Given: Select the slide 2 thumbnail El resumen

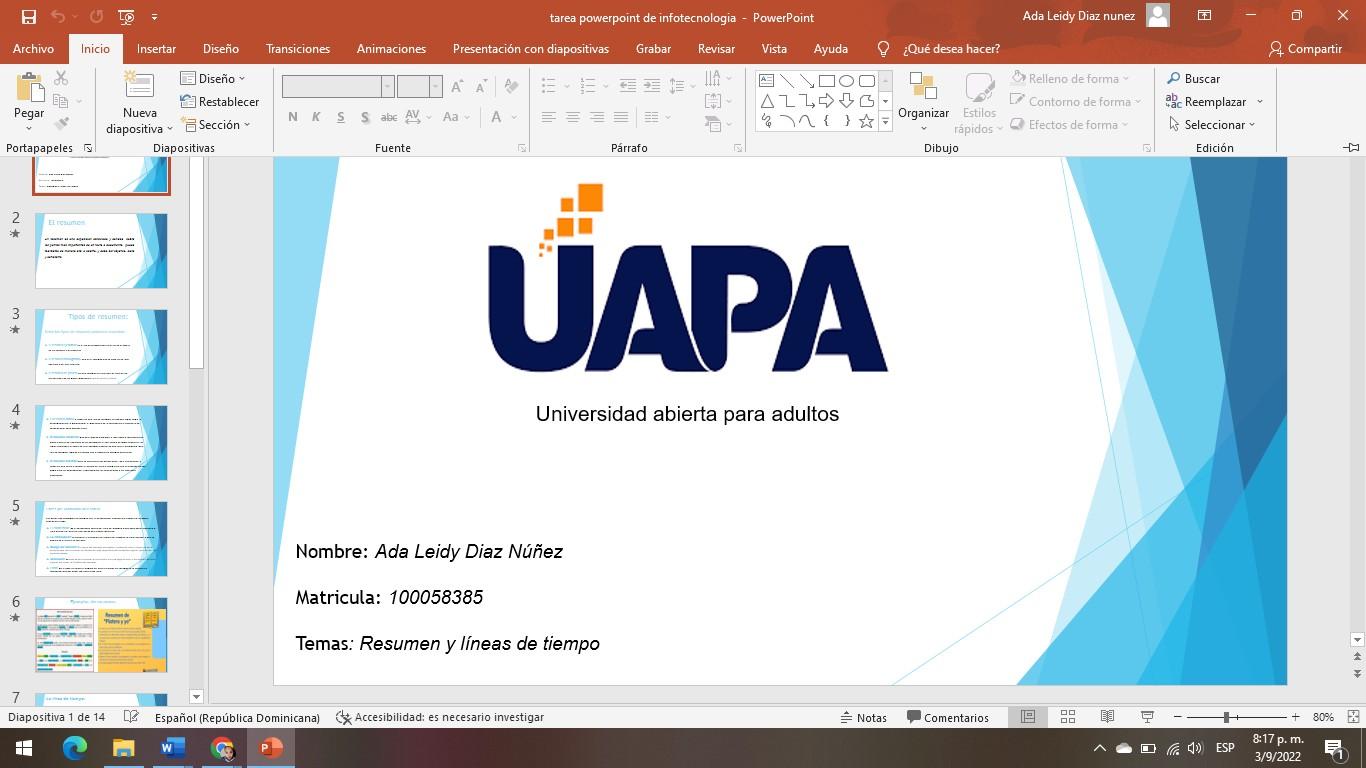Looking at the screenshot, I should 101,250.
